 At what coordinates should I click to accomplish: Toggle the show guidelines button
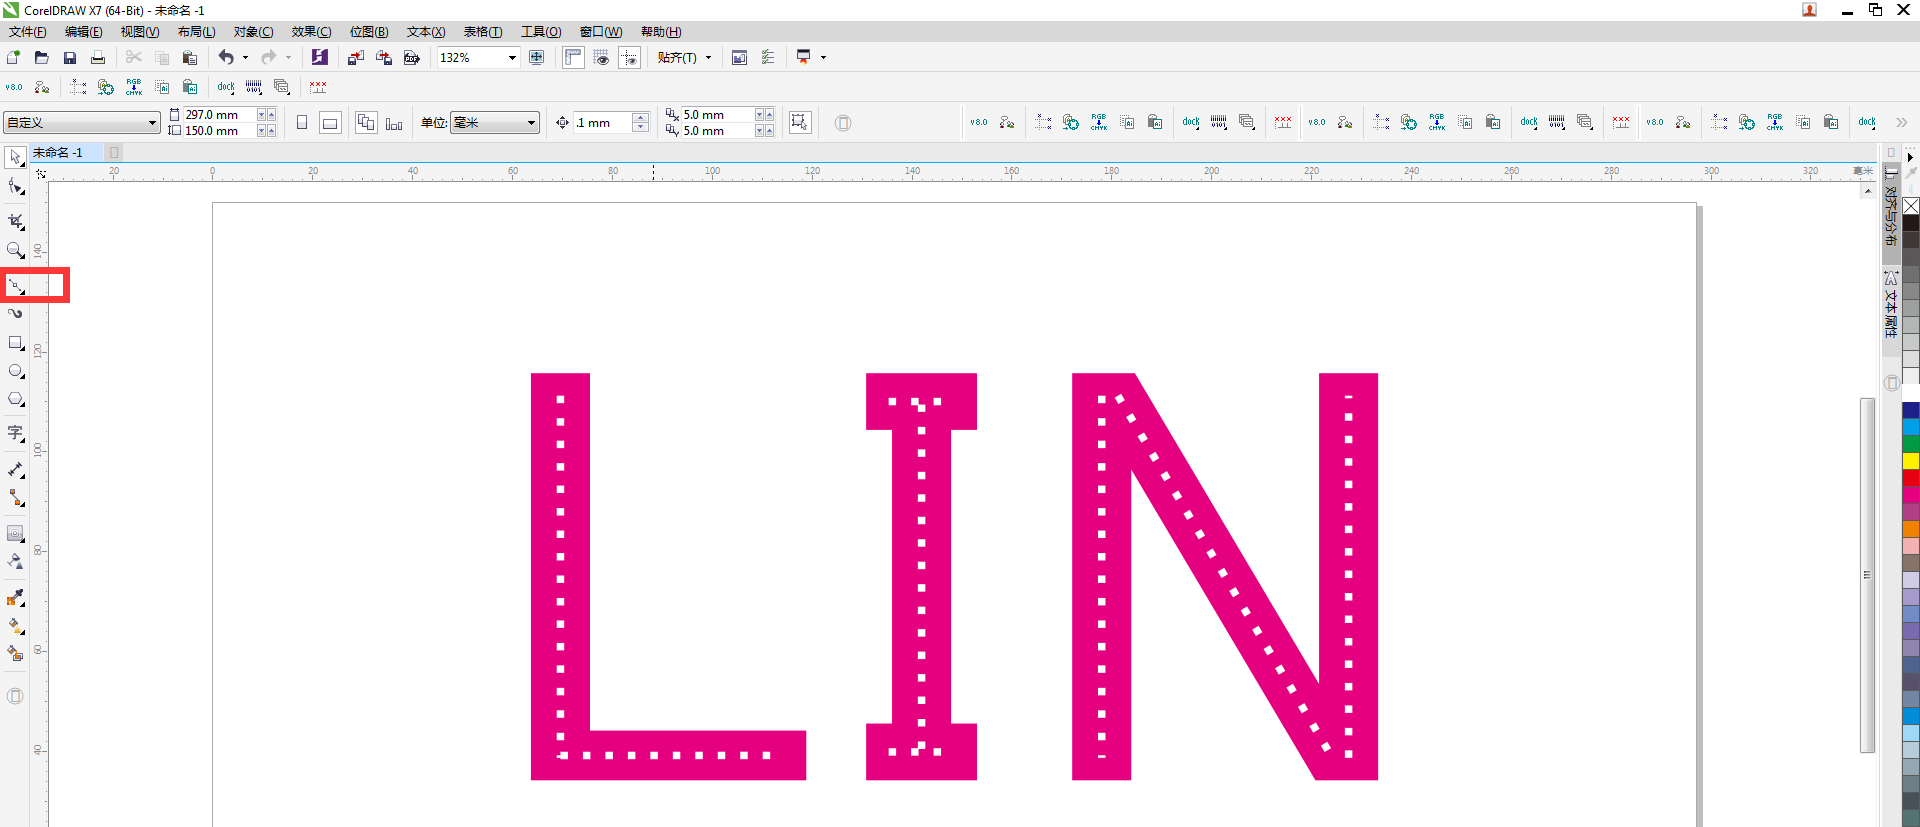[x=629, y=58]
